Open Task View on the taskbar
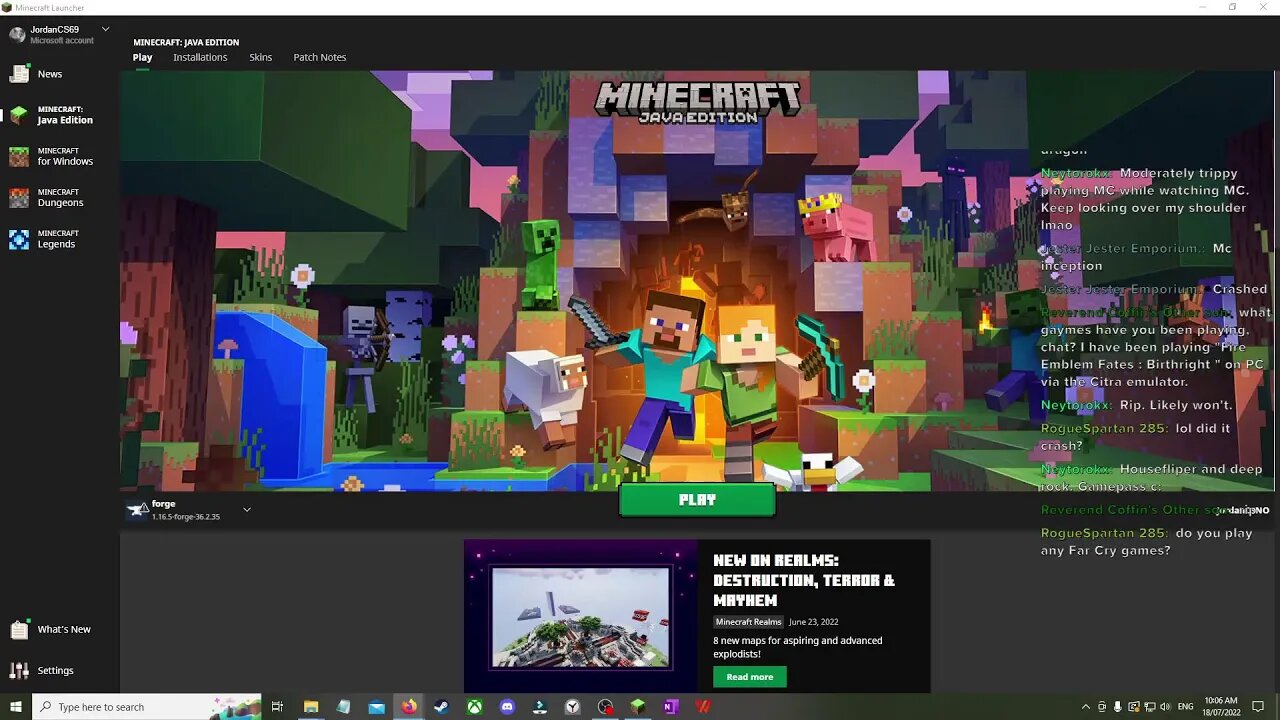1280x720 pixels. [277, 707]
